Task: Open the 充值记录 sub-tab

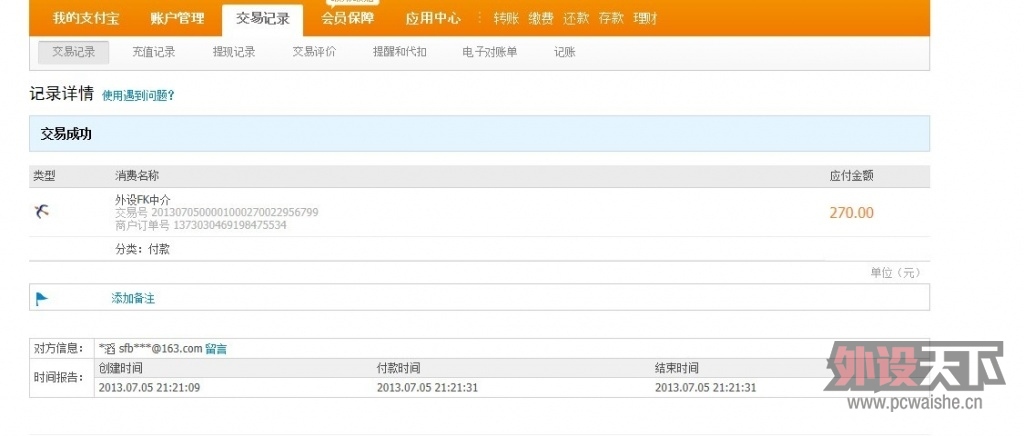Action: point(154,52)
